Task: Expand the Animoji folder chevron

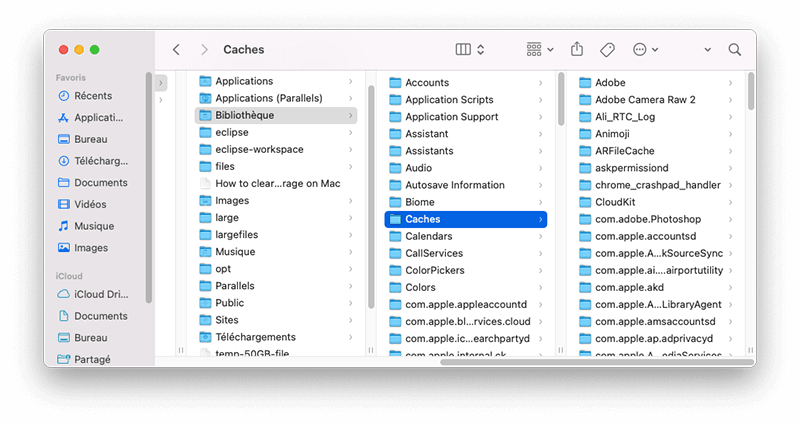Action: [731, 134]
